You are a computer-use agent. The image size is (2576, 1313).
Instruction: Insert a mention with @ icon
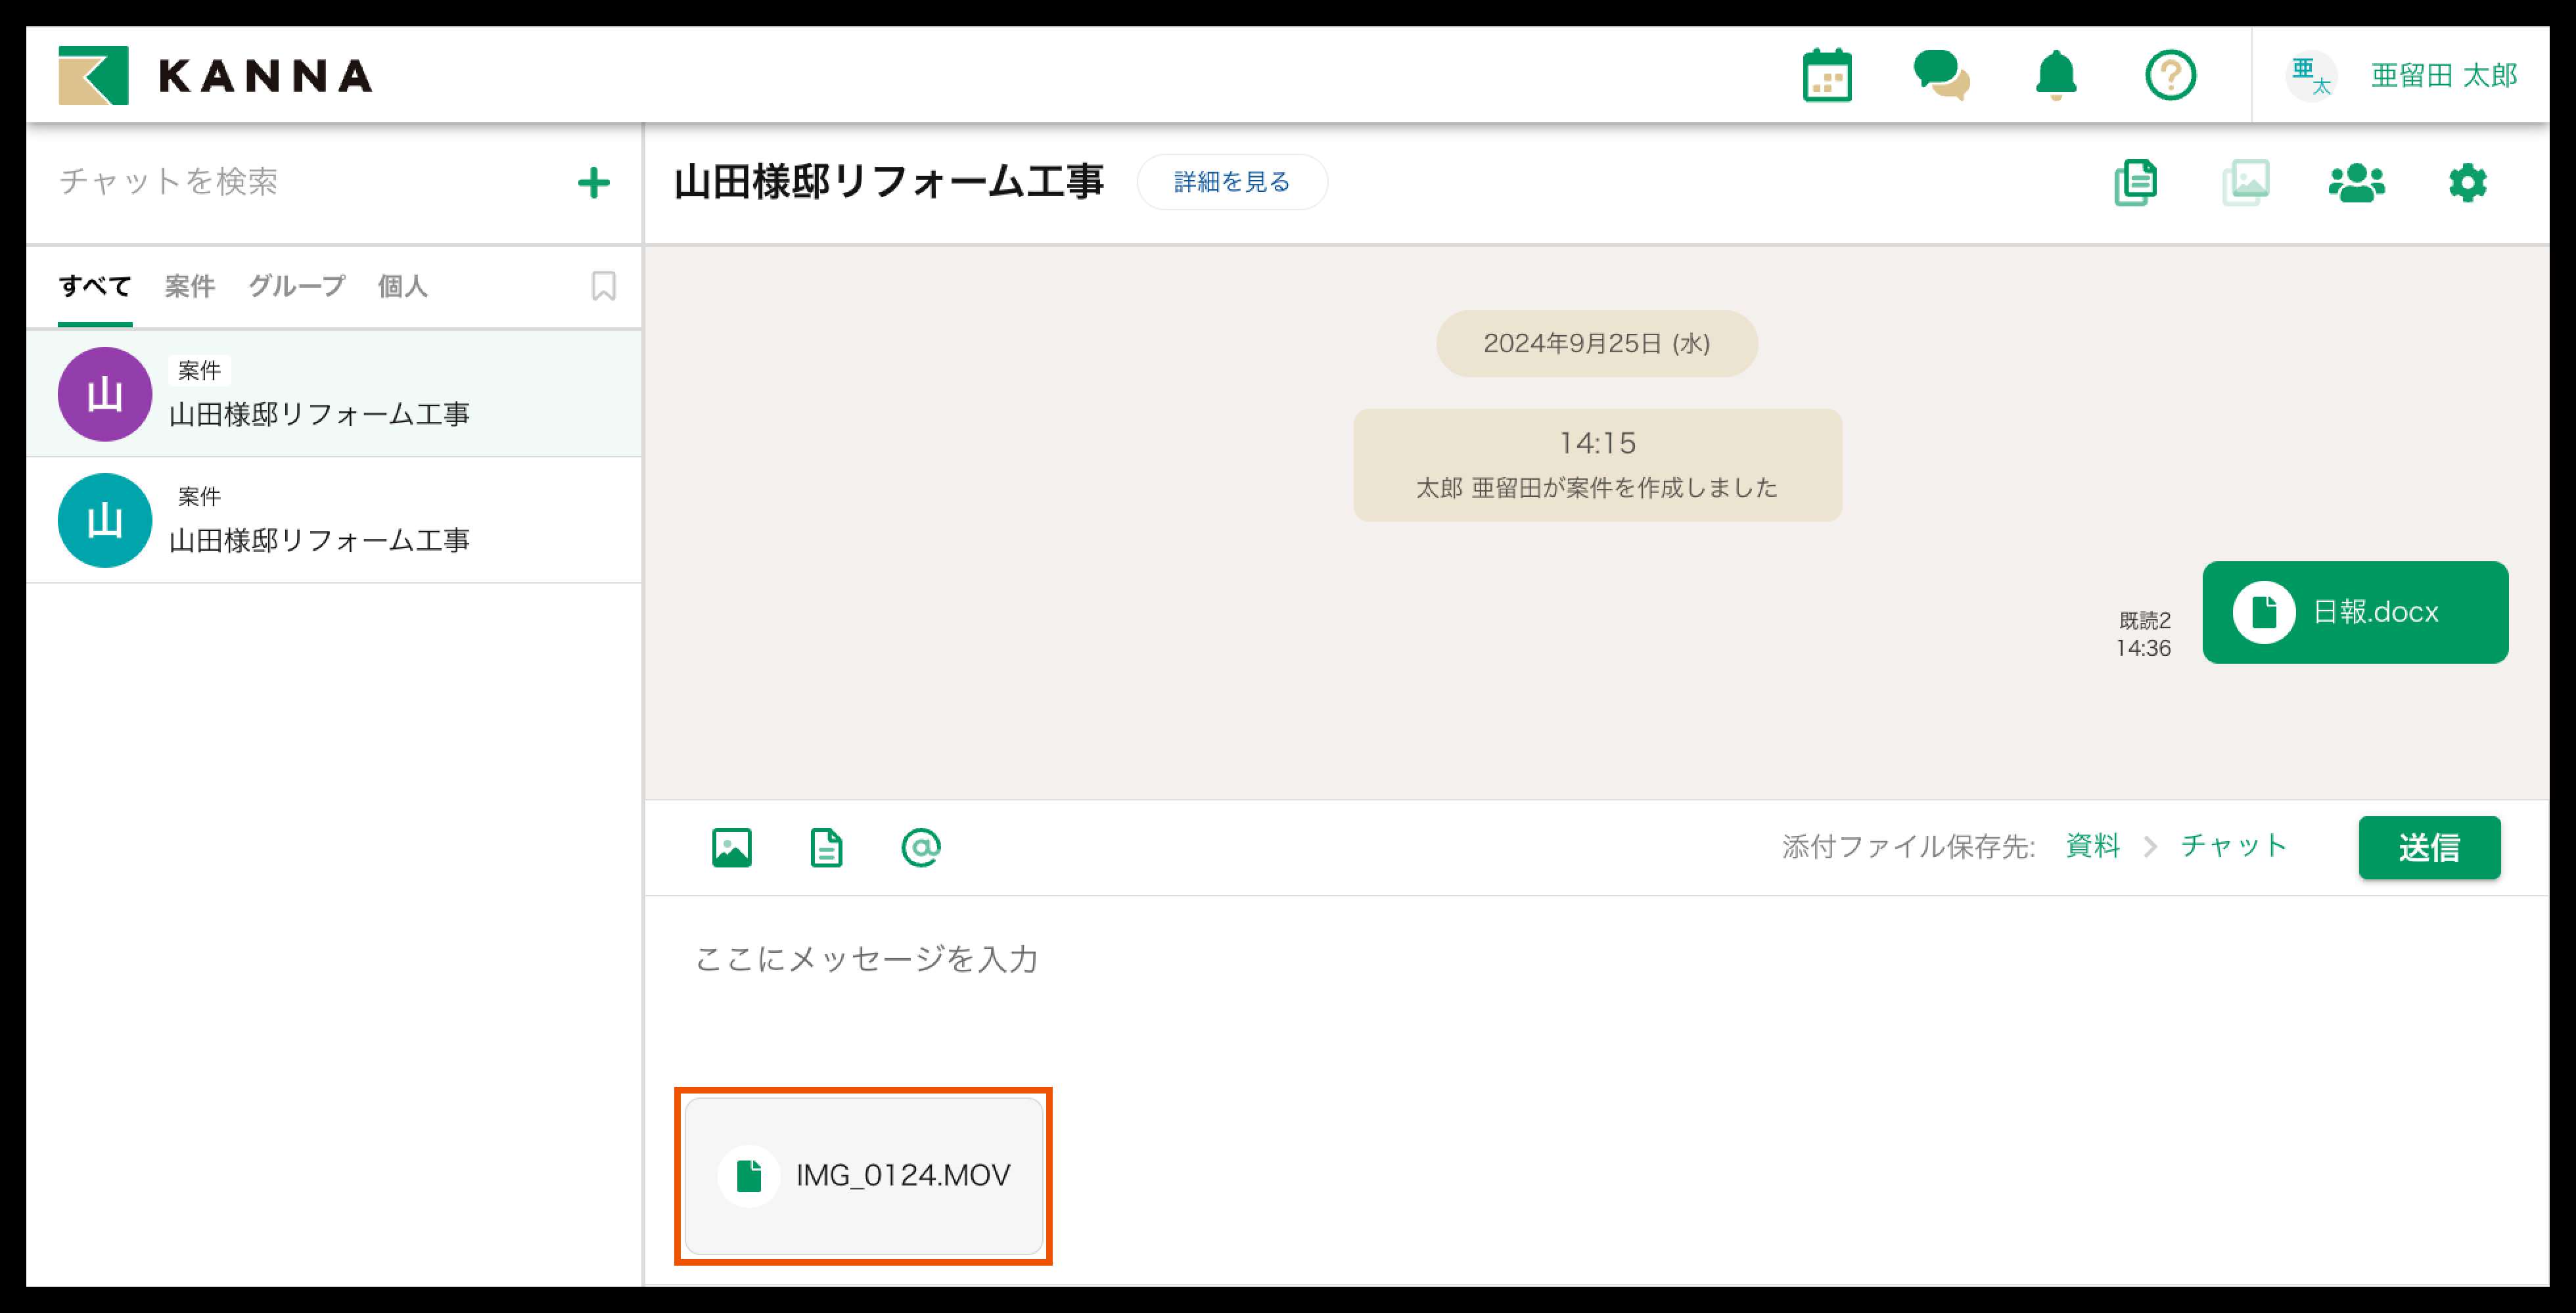pos(920,848)
